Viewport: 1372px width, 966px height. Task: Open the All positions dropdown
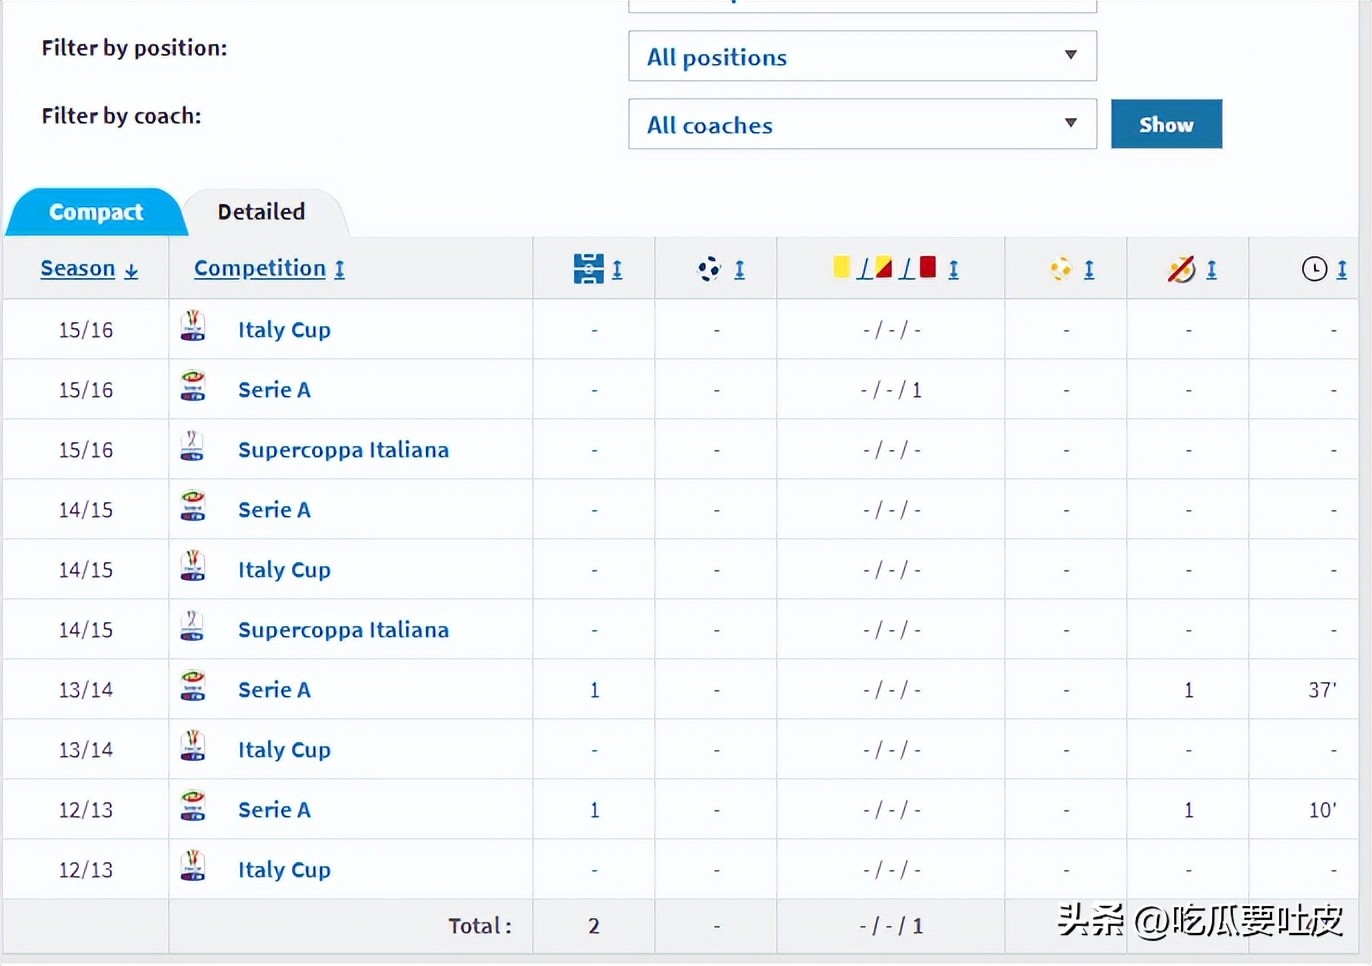point(861,57)
